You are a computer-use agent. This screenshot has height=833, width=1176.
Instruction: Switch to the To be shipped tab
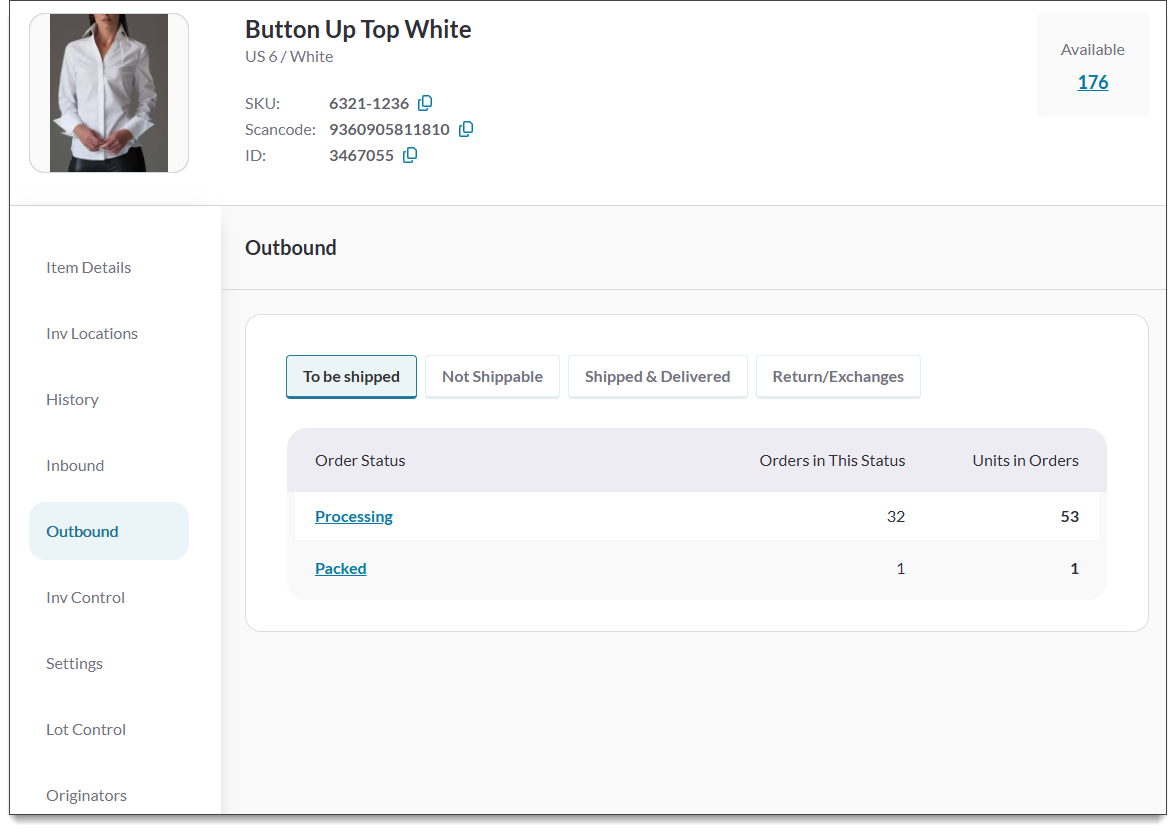351,377
